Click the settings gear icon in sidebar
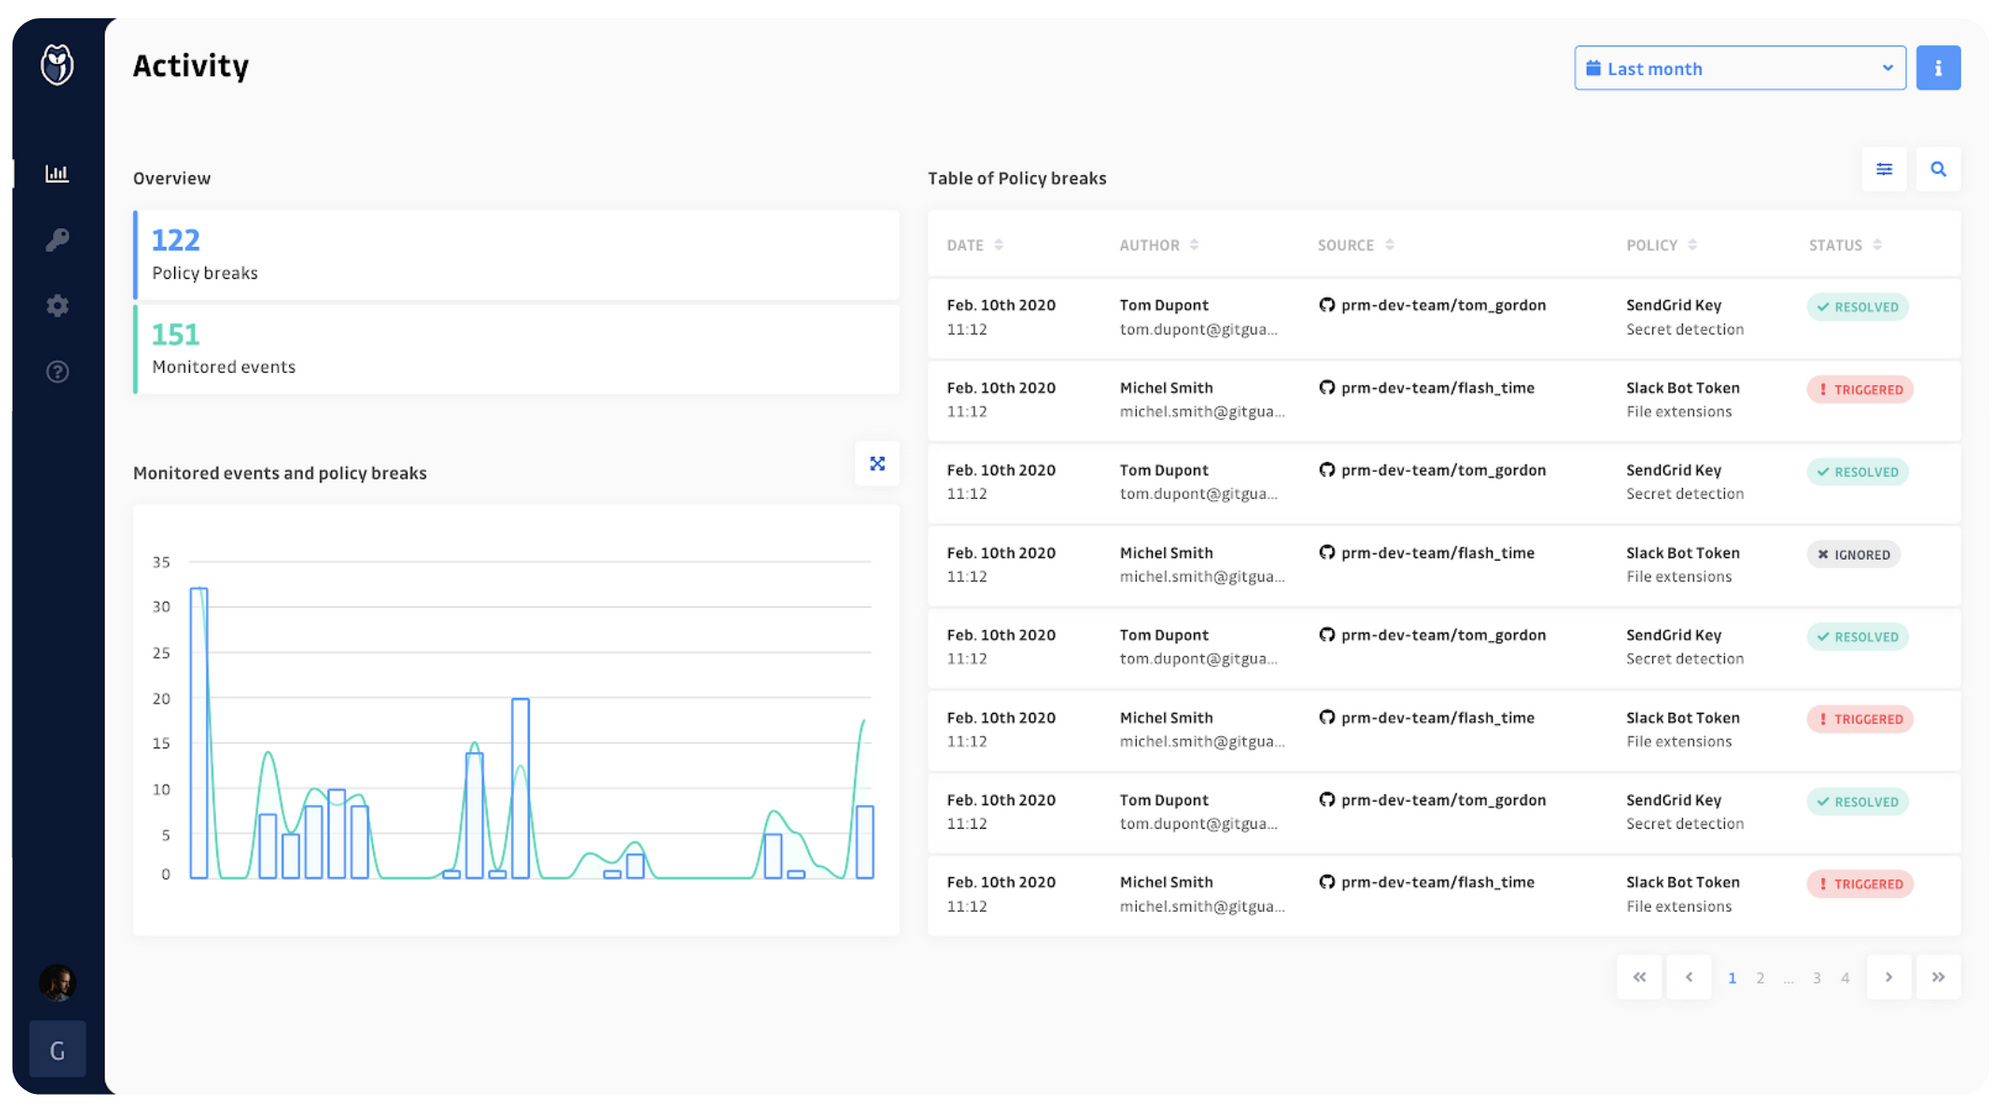Image resolution: width=2000 pixels, height=1107 pixels. click(56, 304)
